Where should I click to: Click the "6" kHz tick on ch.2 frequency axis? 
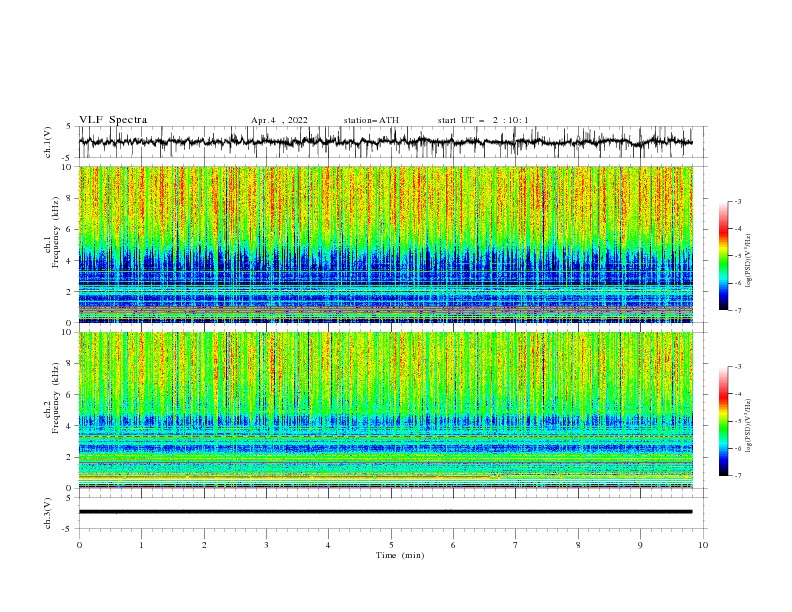pos(69,395)
